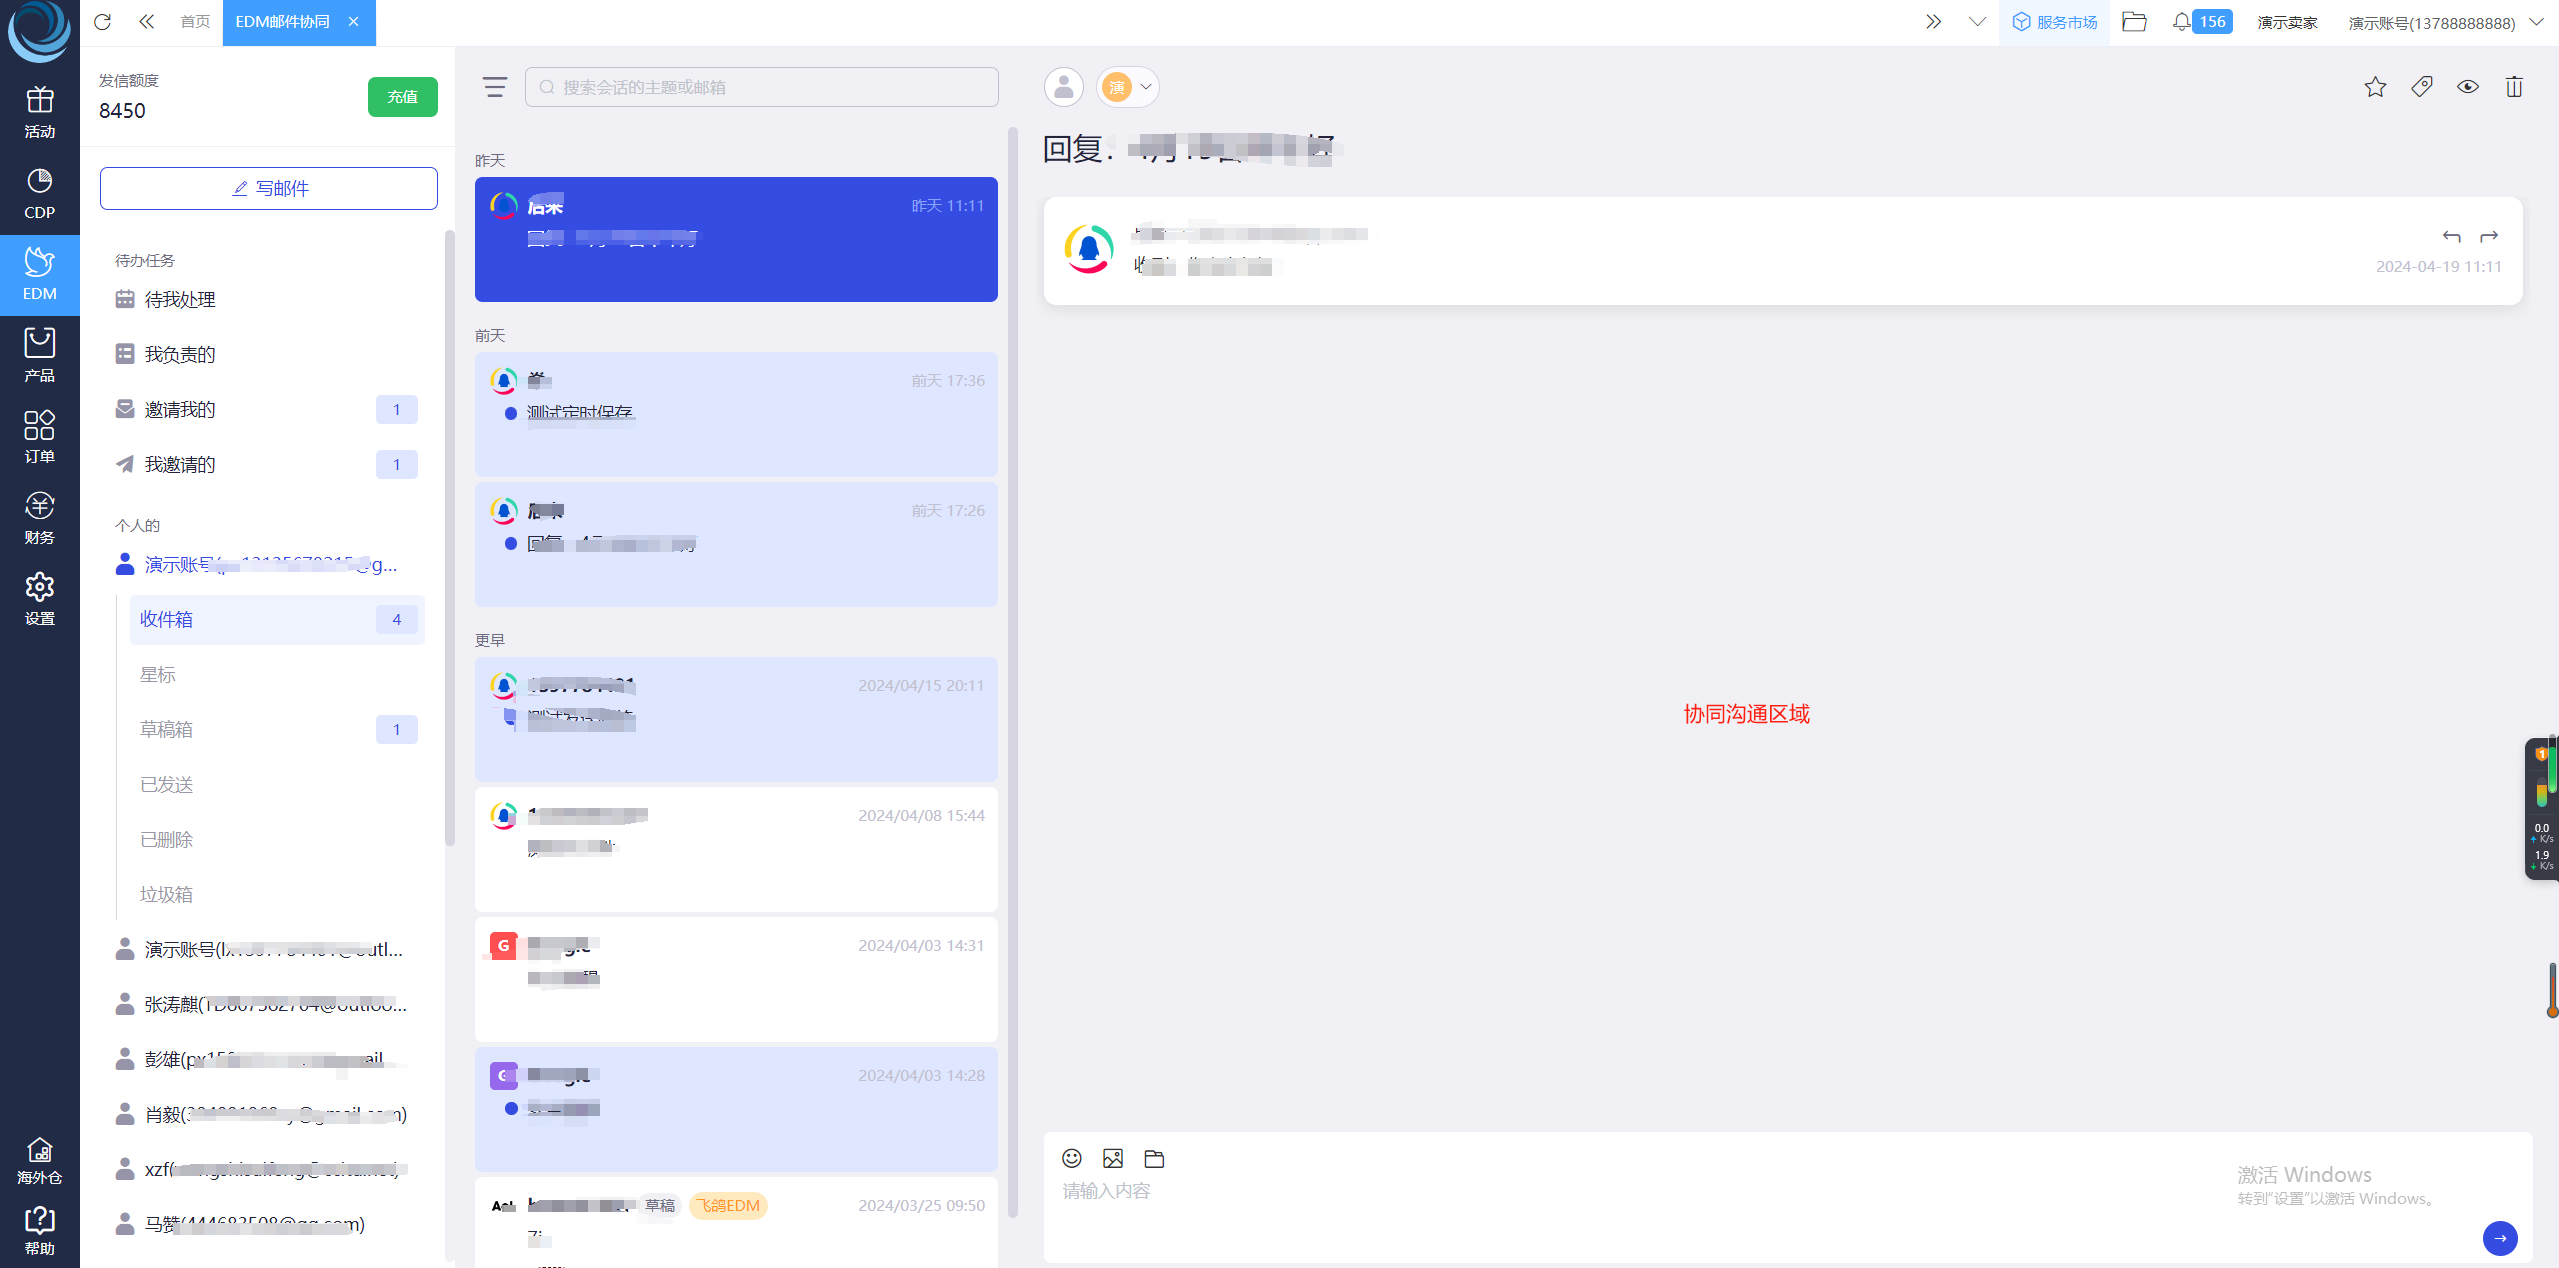Open the 产品 sidebar section
This screenshot has height=1268, width=2559.
[39, 356]
